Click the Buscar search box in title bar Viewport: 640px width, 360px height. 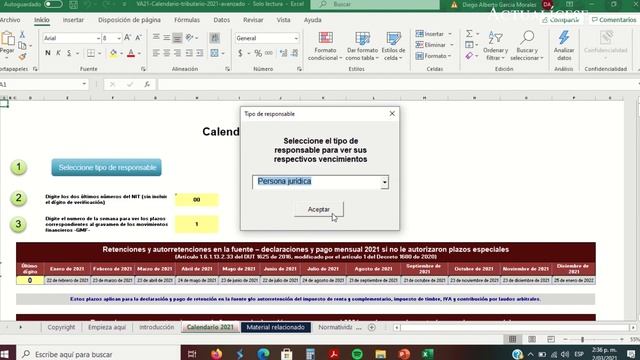[375, 4]
